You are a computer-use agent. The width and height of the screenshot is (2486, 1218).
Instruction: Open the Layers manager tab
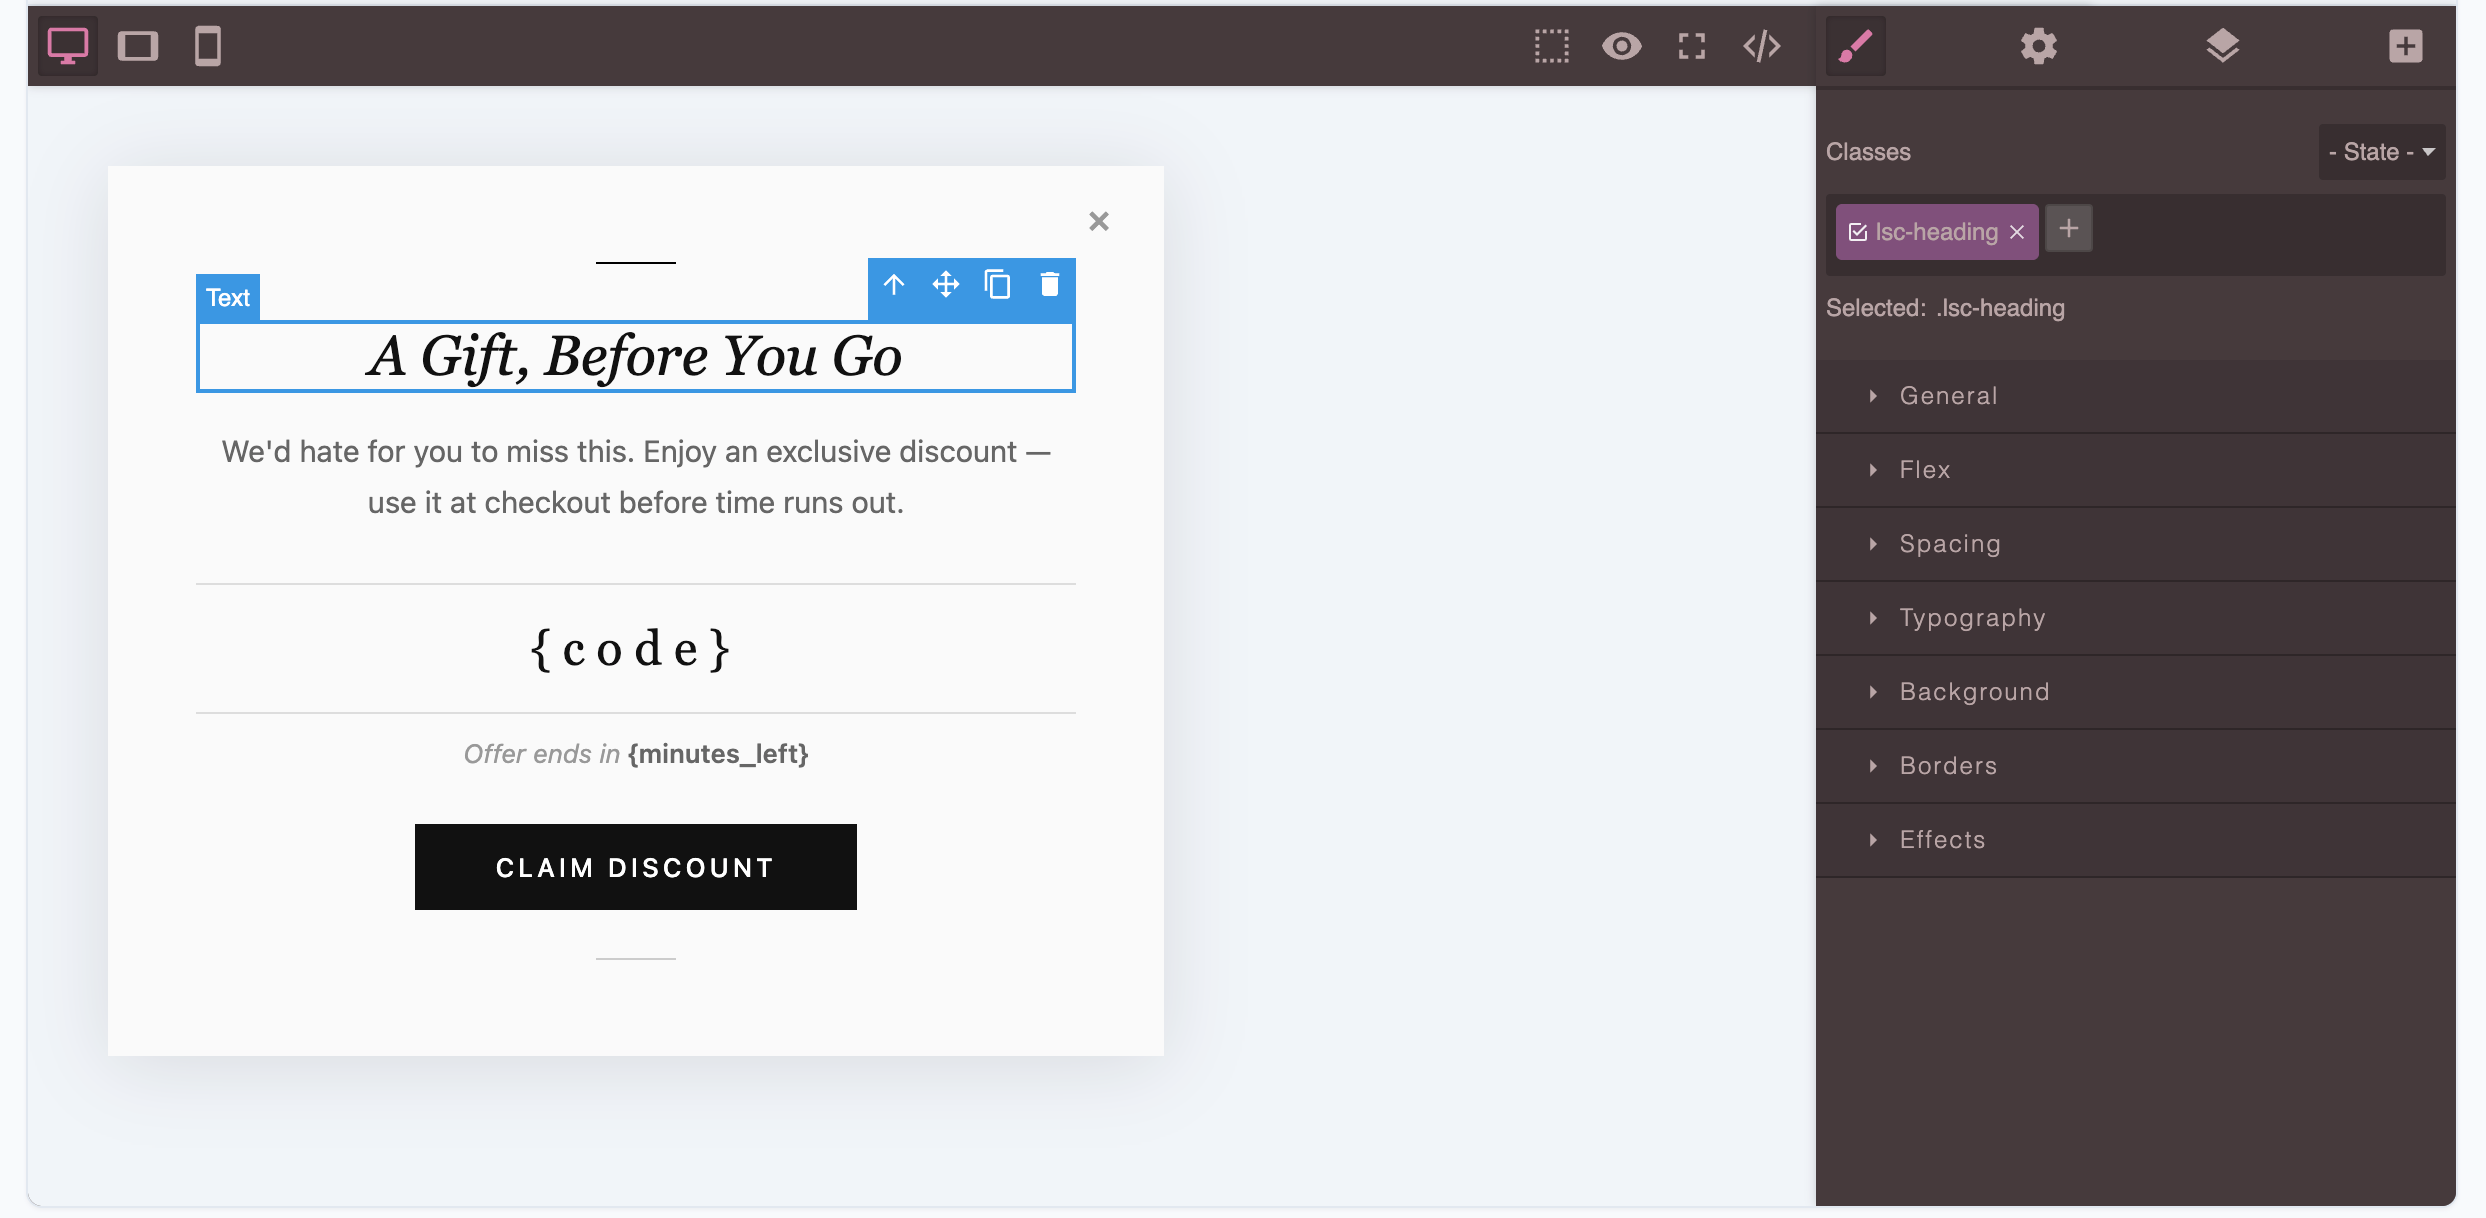[2222, 46]
